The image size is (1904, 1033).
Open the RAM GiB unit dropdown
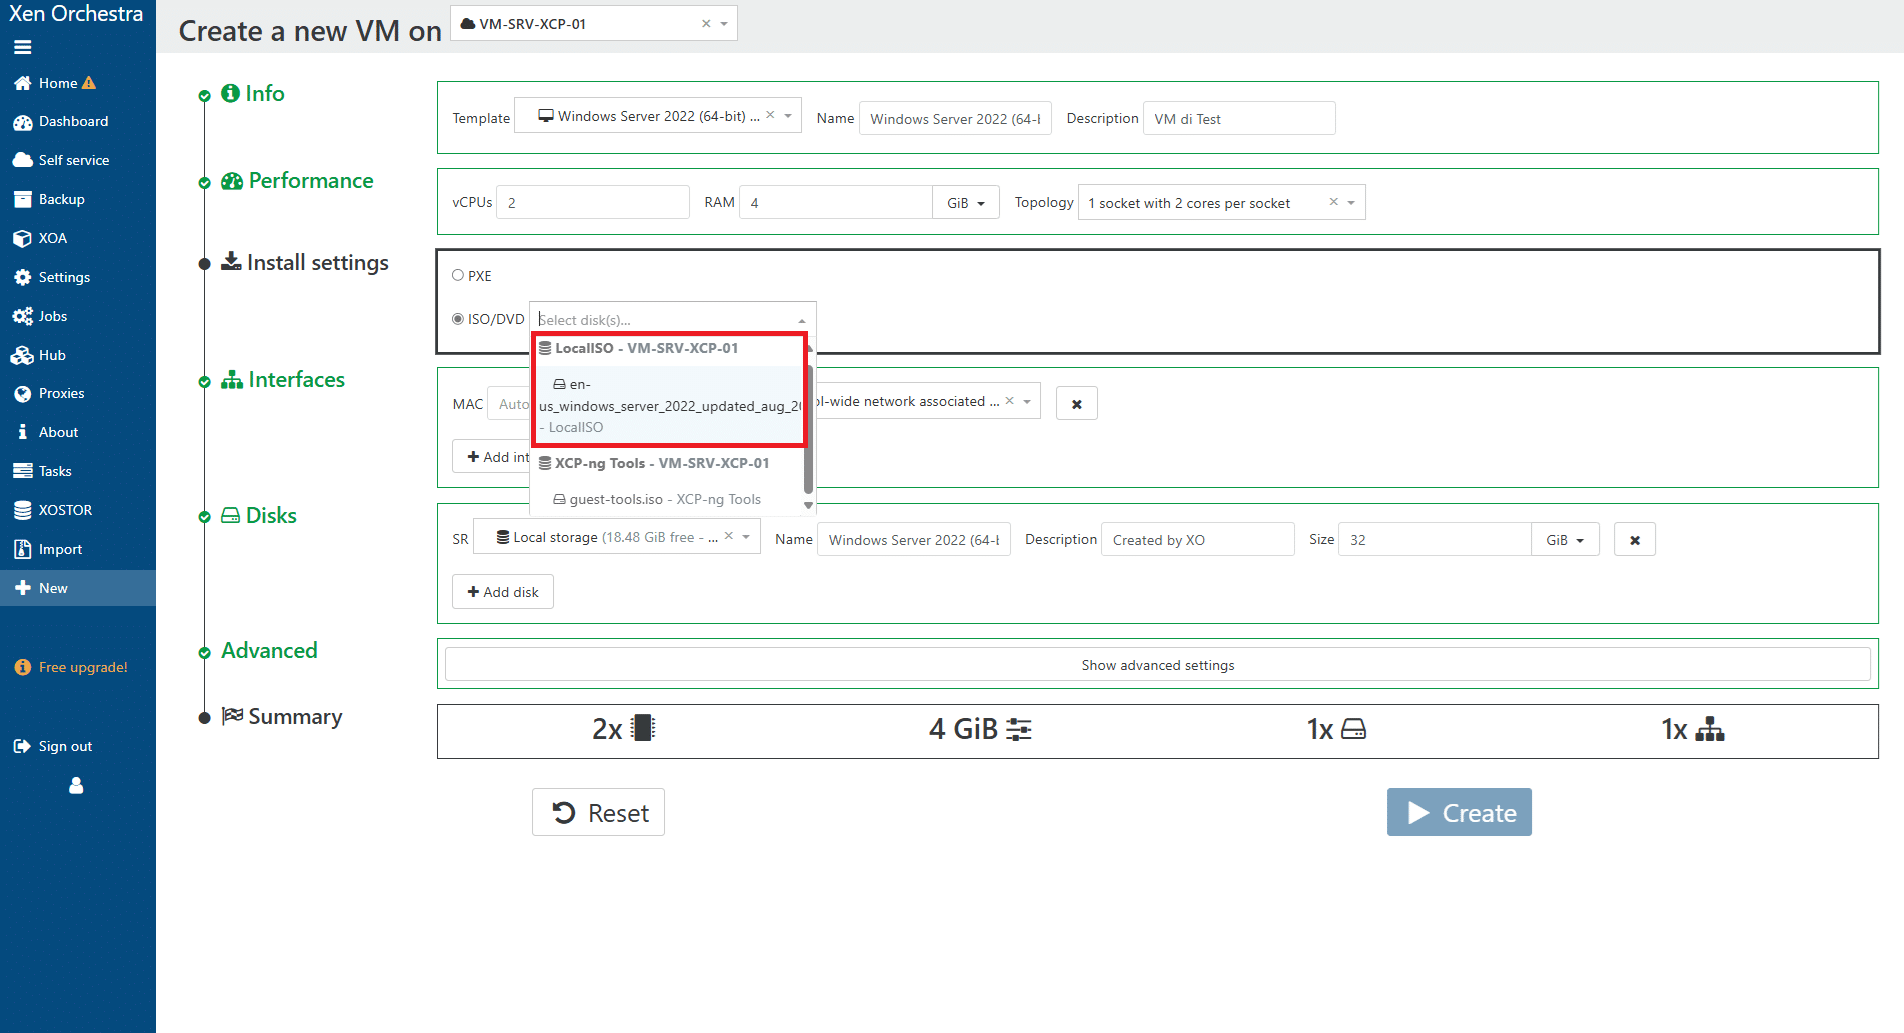click(x=966, y=202)
